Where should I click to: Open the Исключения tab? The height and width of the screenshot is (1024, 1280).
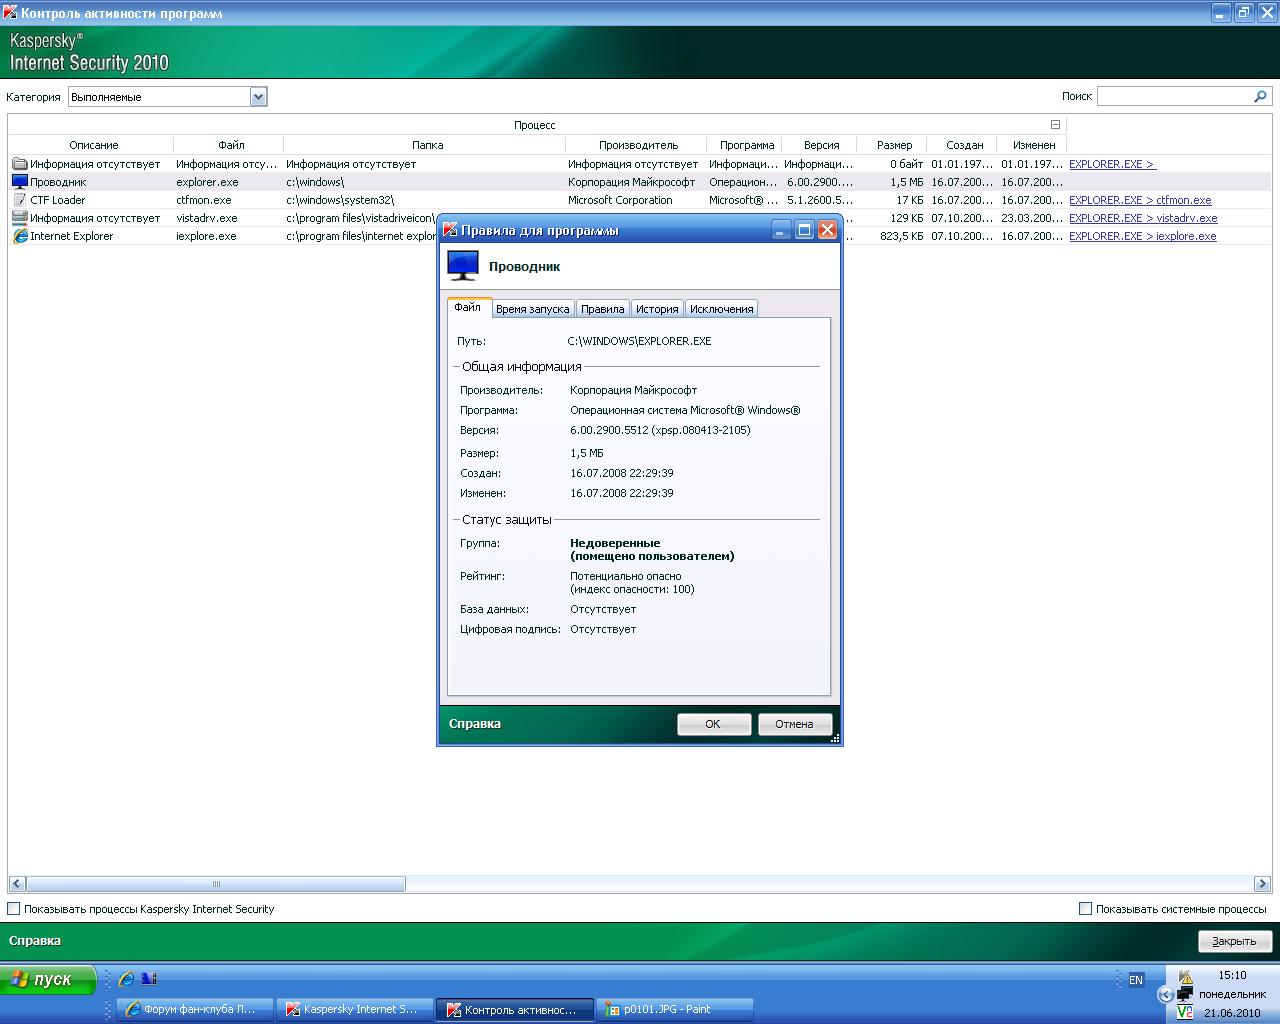point(721,309)
